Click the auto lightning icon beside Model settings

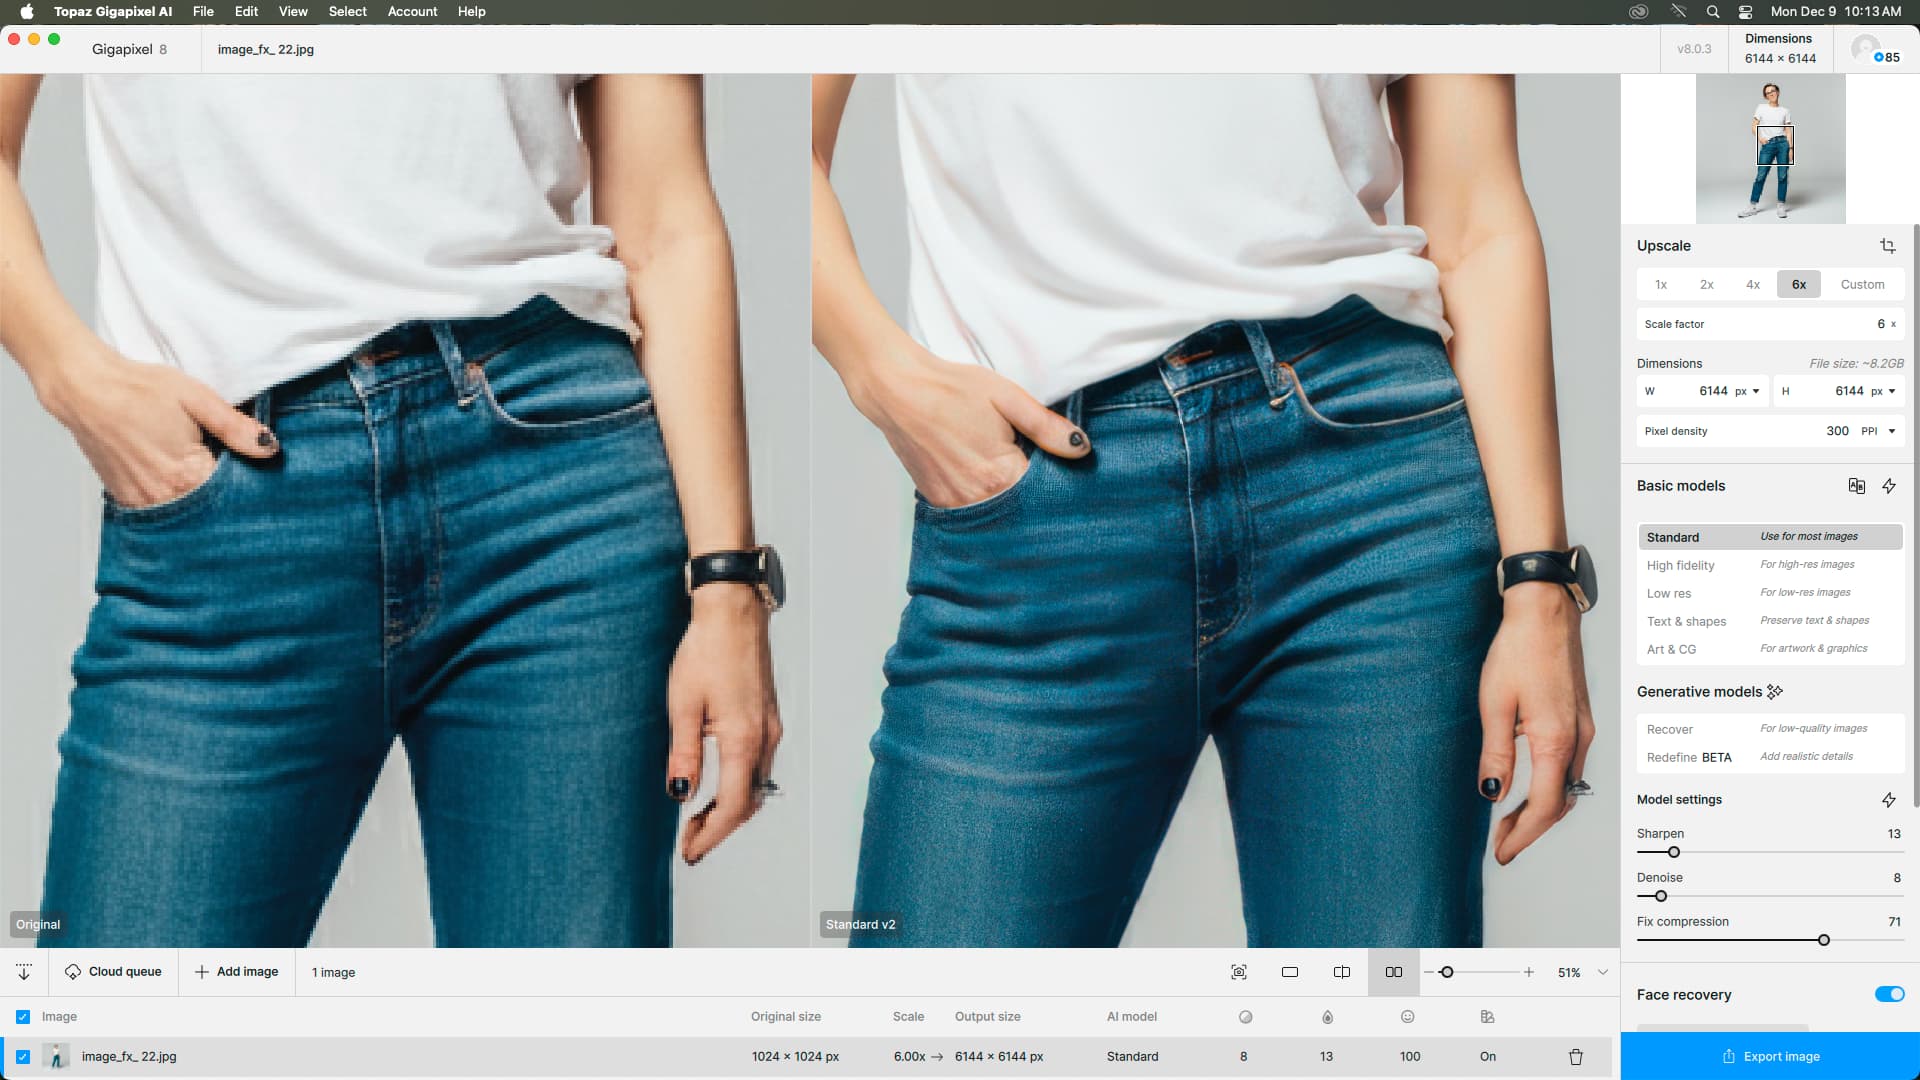pyautogui.click(x=1888, y=800)
